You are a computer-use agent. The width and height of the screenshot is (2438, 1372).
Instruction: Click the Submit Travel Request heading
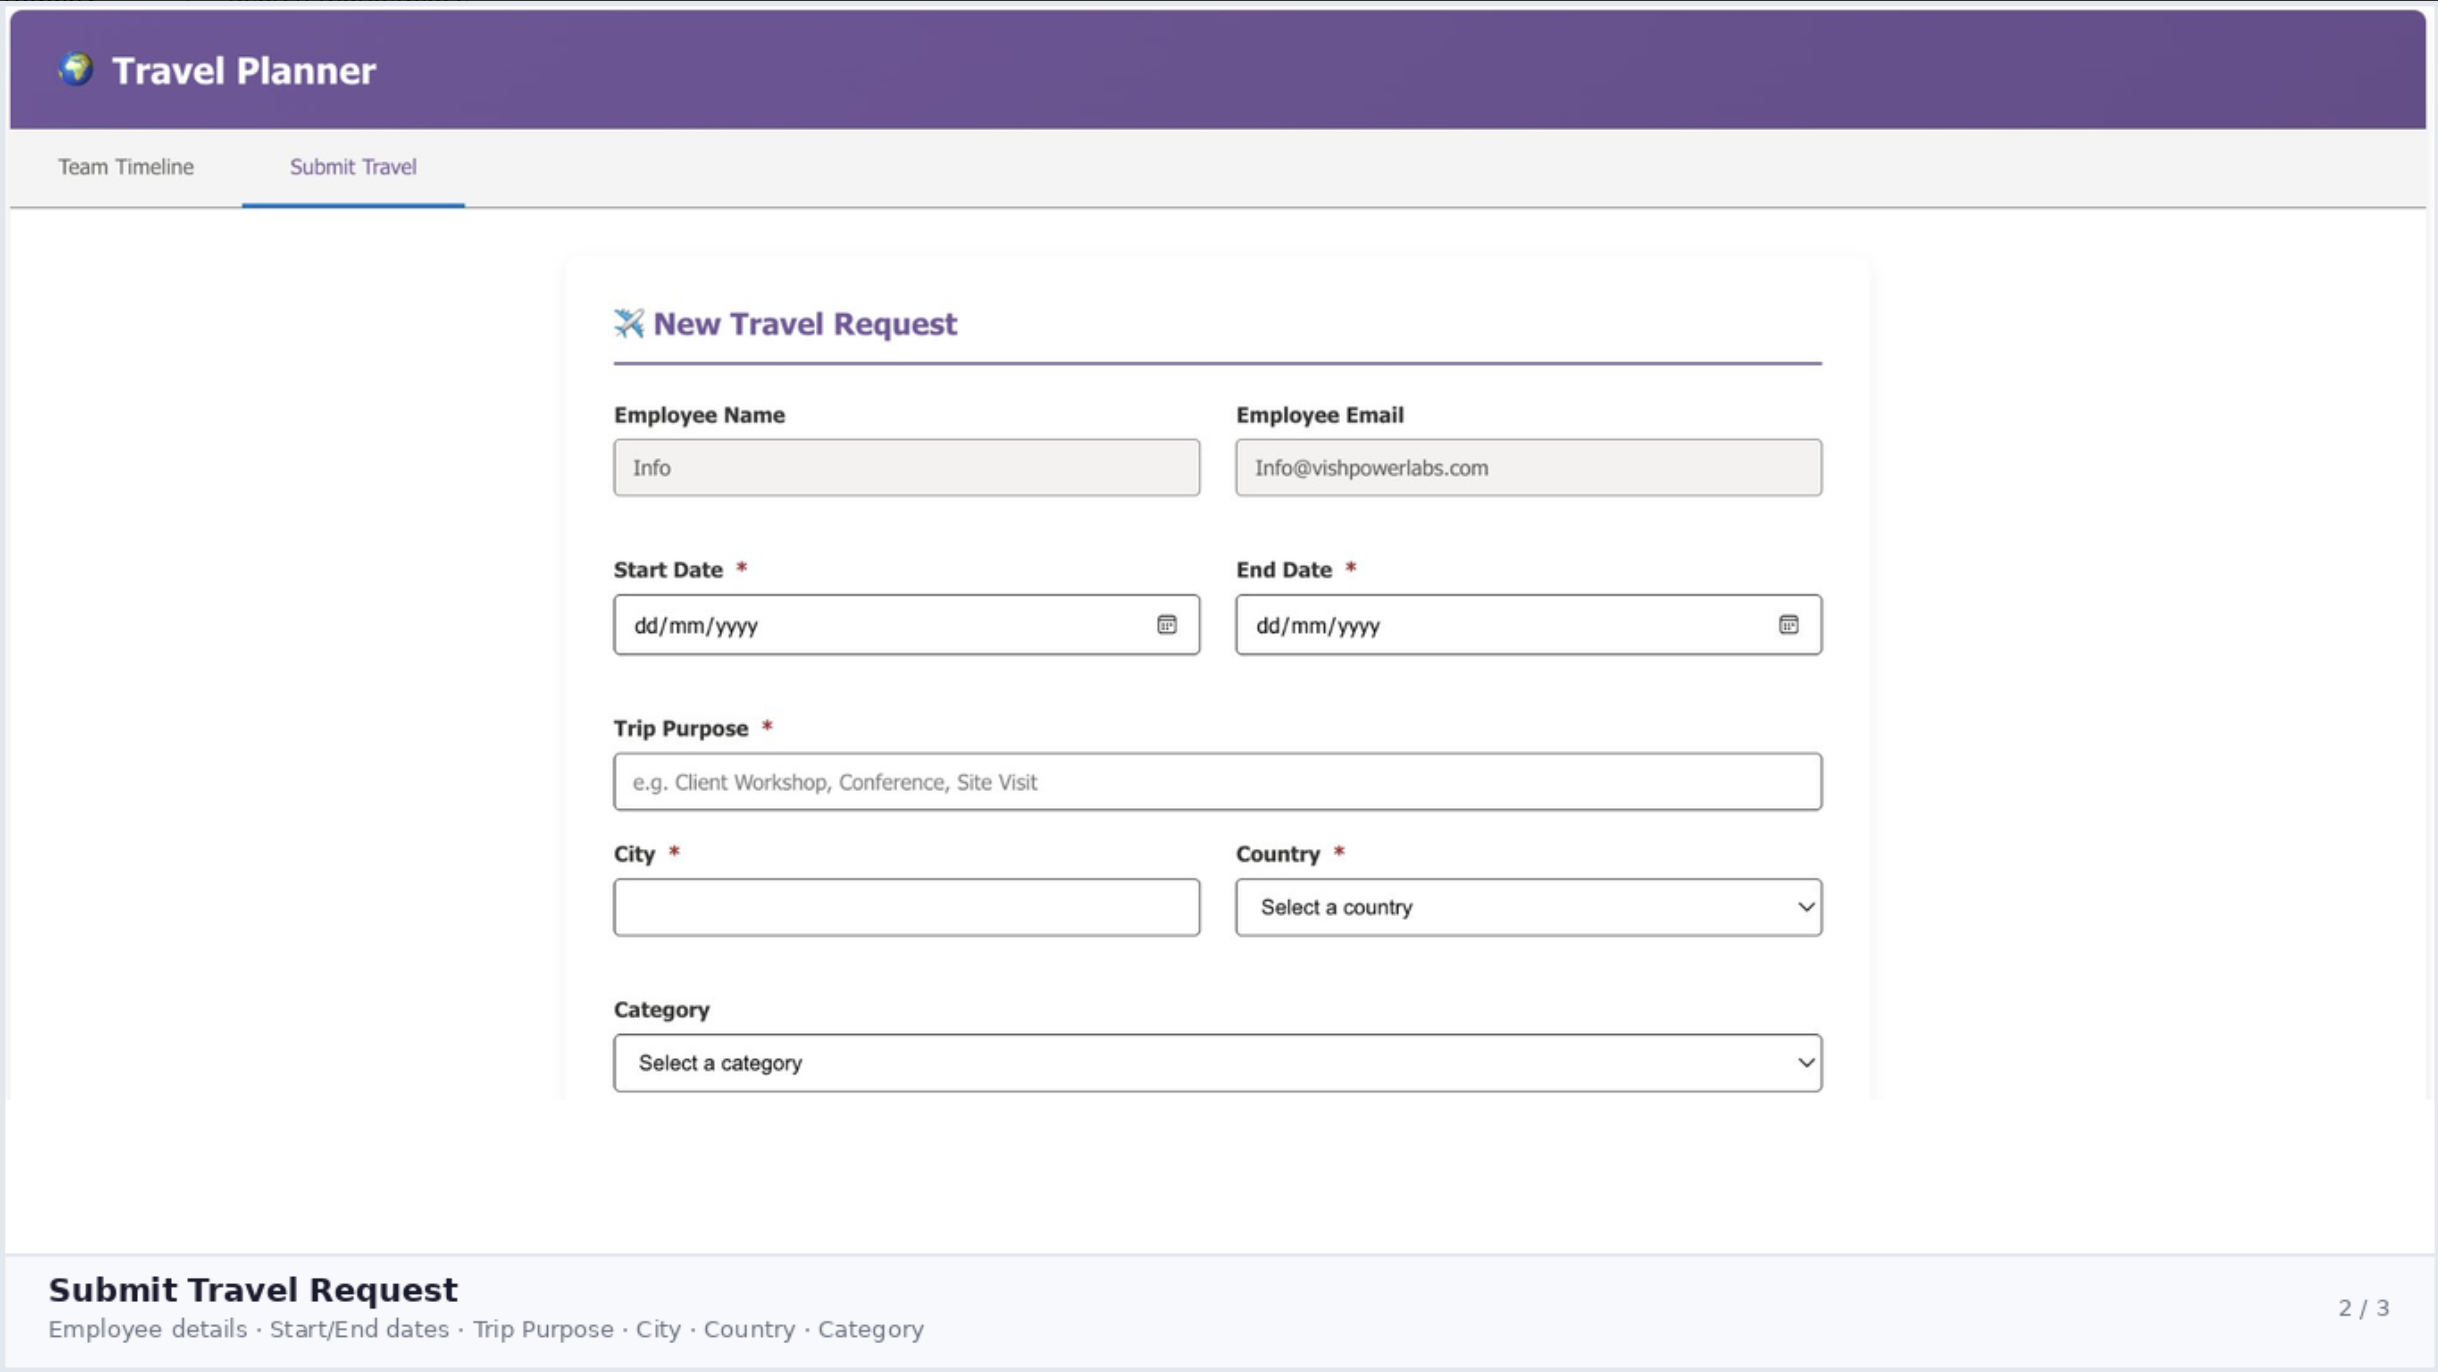tap(253, 1289)
